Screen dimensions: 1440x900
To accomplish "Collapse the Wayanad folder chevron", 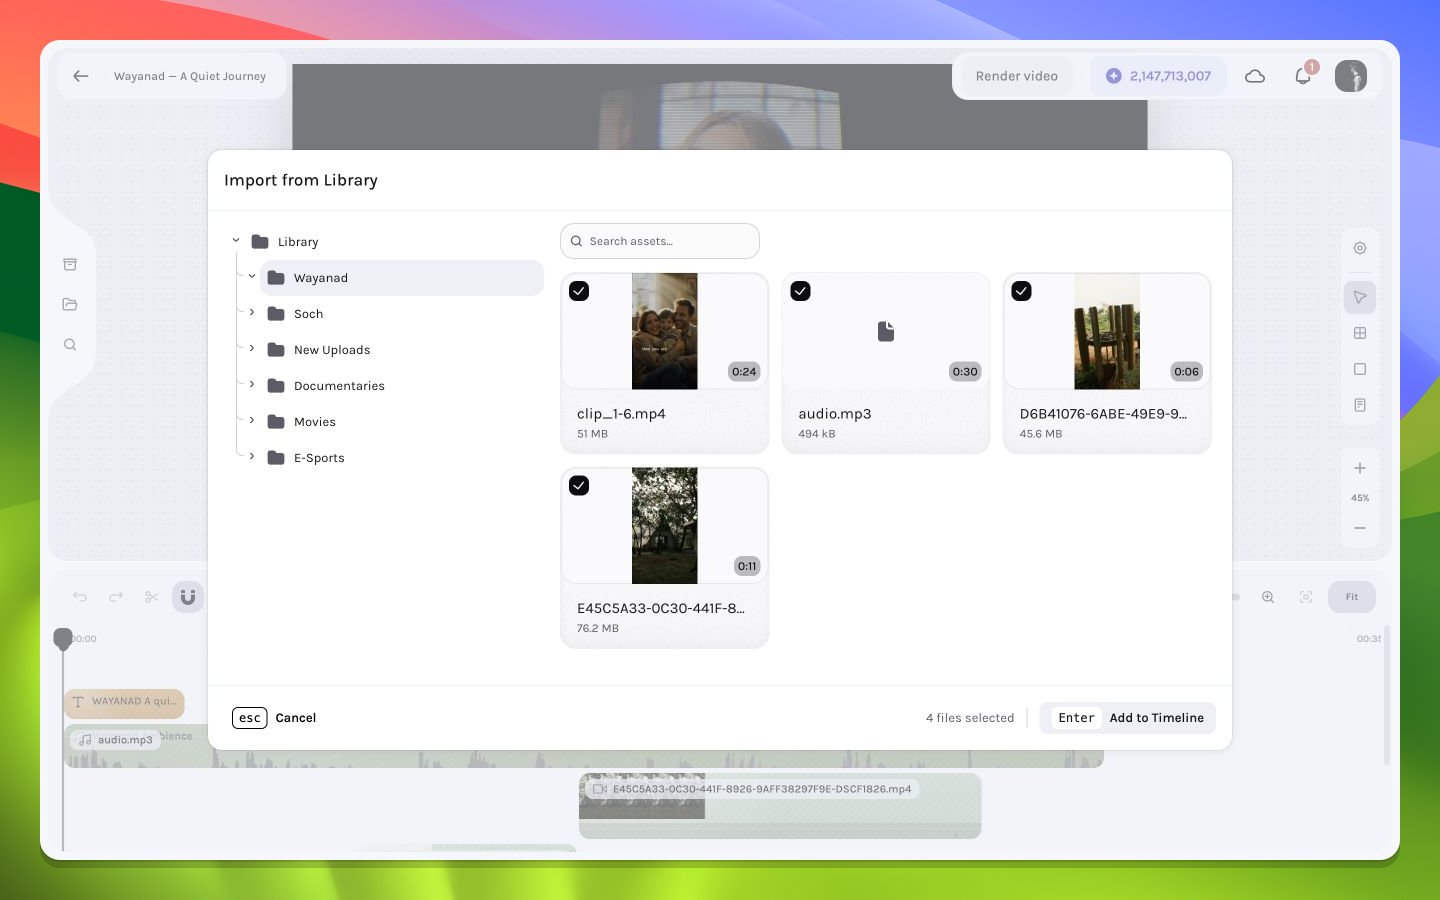I will (x=252, y=277).
